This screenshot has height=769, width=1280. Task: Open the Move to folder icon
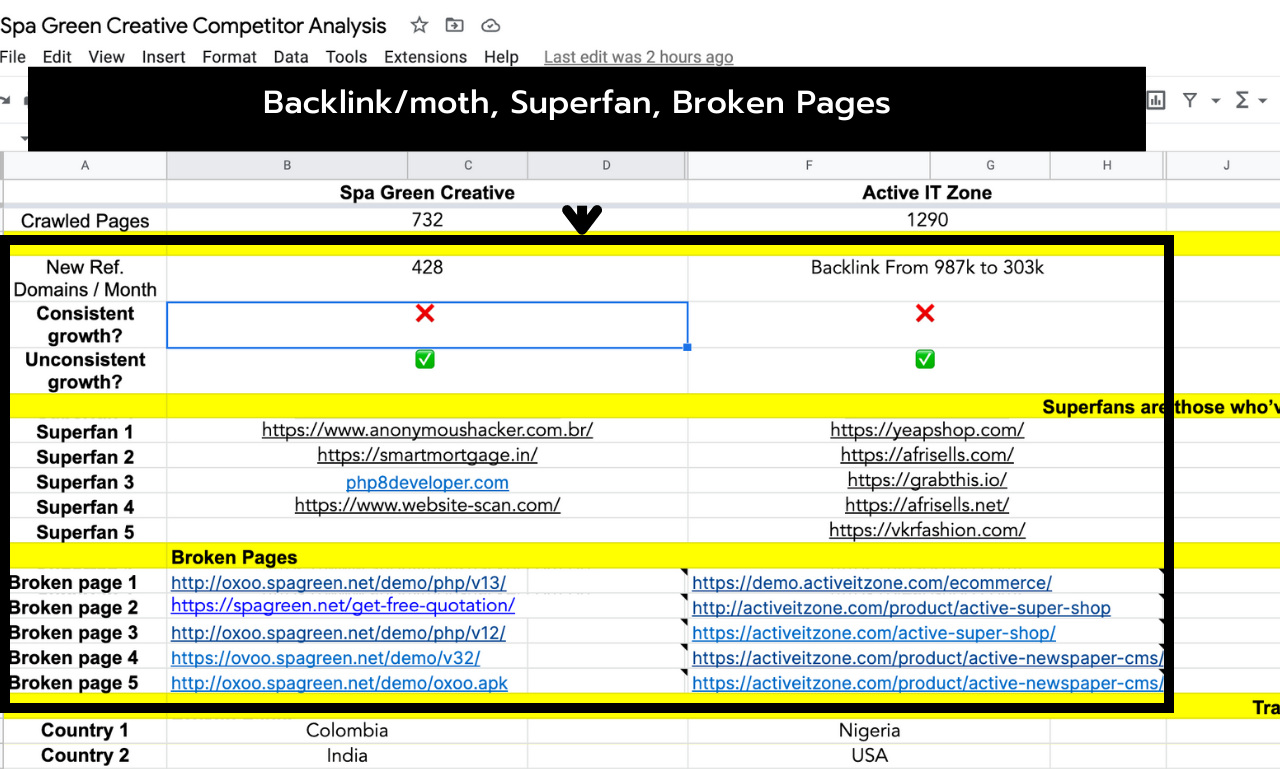point(454,25)
